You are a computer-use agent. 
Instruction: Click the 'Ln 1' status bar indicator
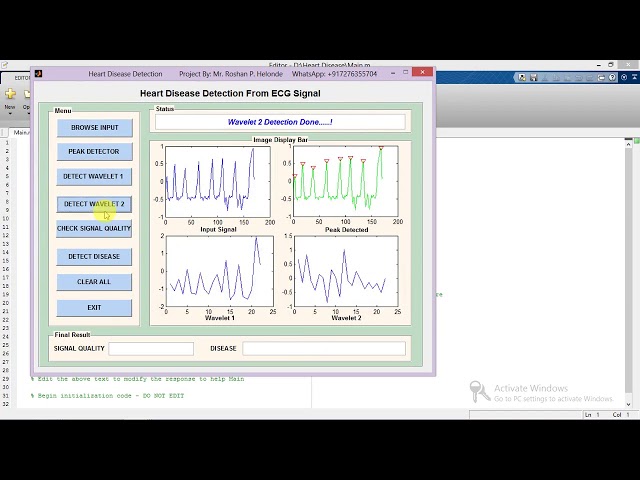592,415
